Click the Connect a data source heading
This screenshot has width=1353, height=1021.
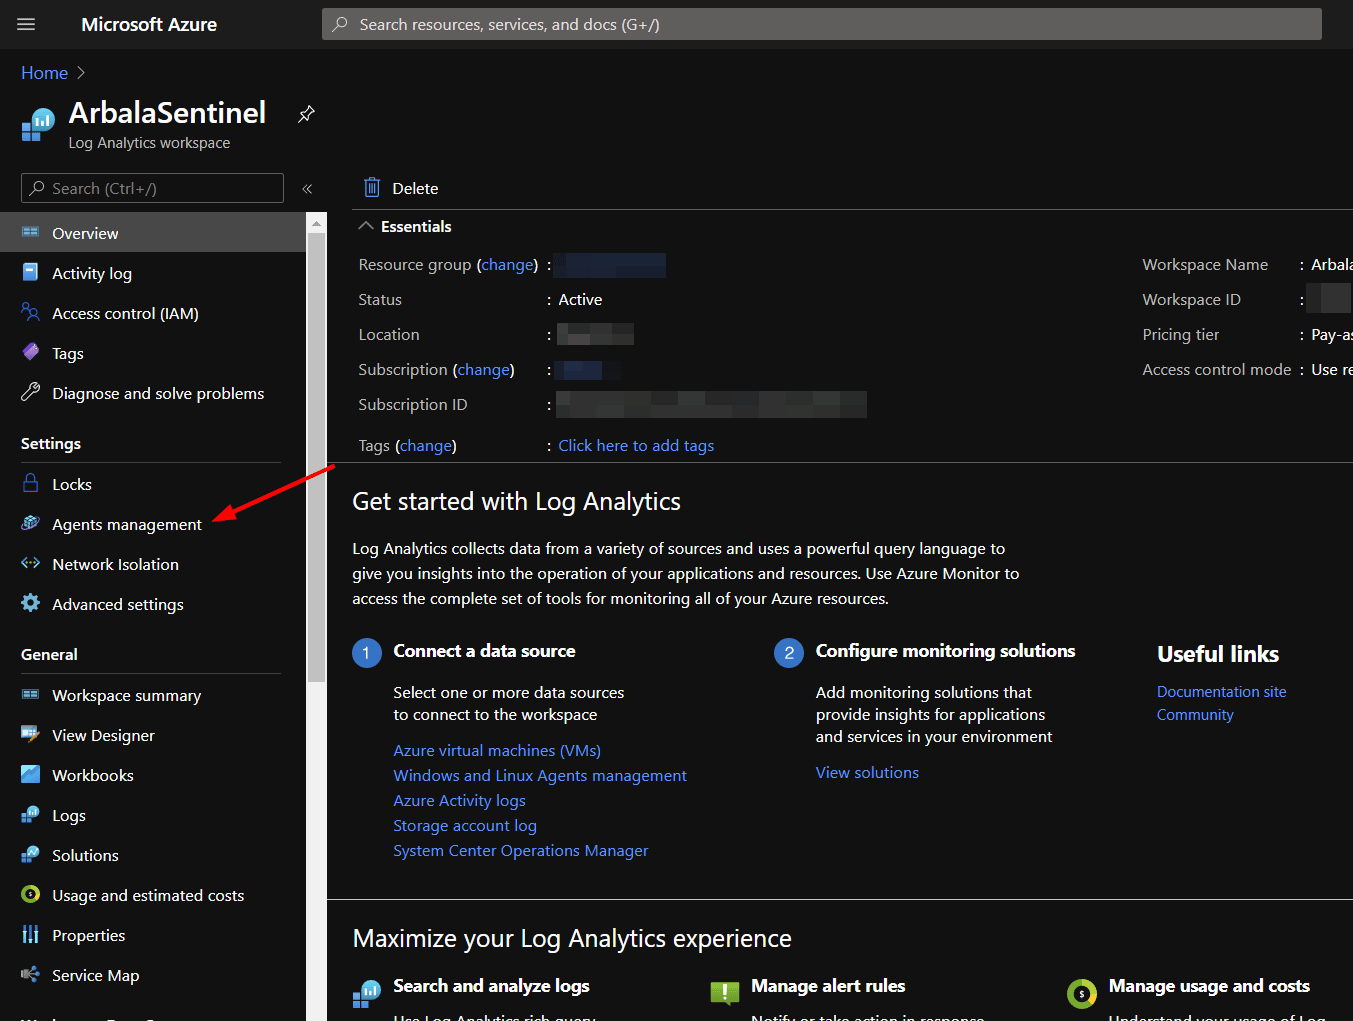tap(484, 651)
